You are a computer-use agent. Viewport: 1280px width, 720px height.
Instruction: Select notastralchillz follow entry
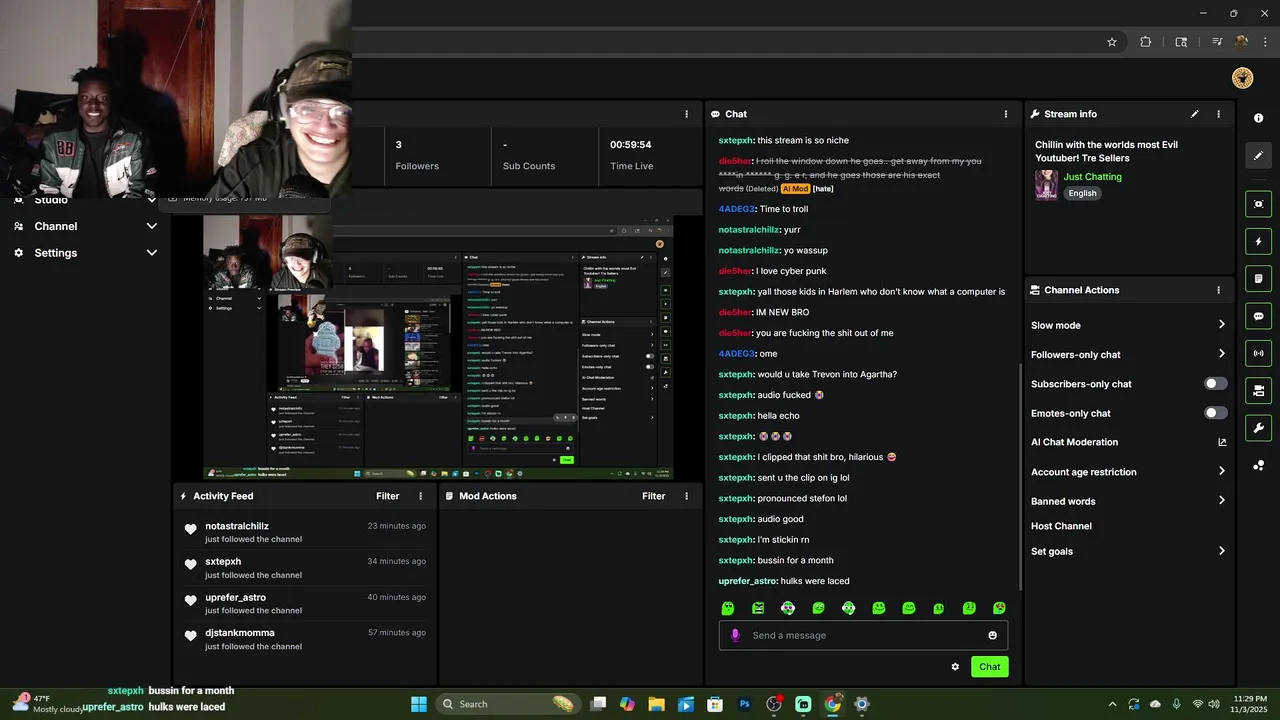tap(305, 532)
